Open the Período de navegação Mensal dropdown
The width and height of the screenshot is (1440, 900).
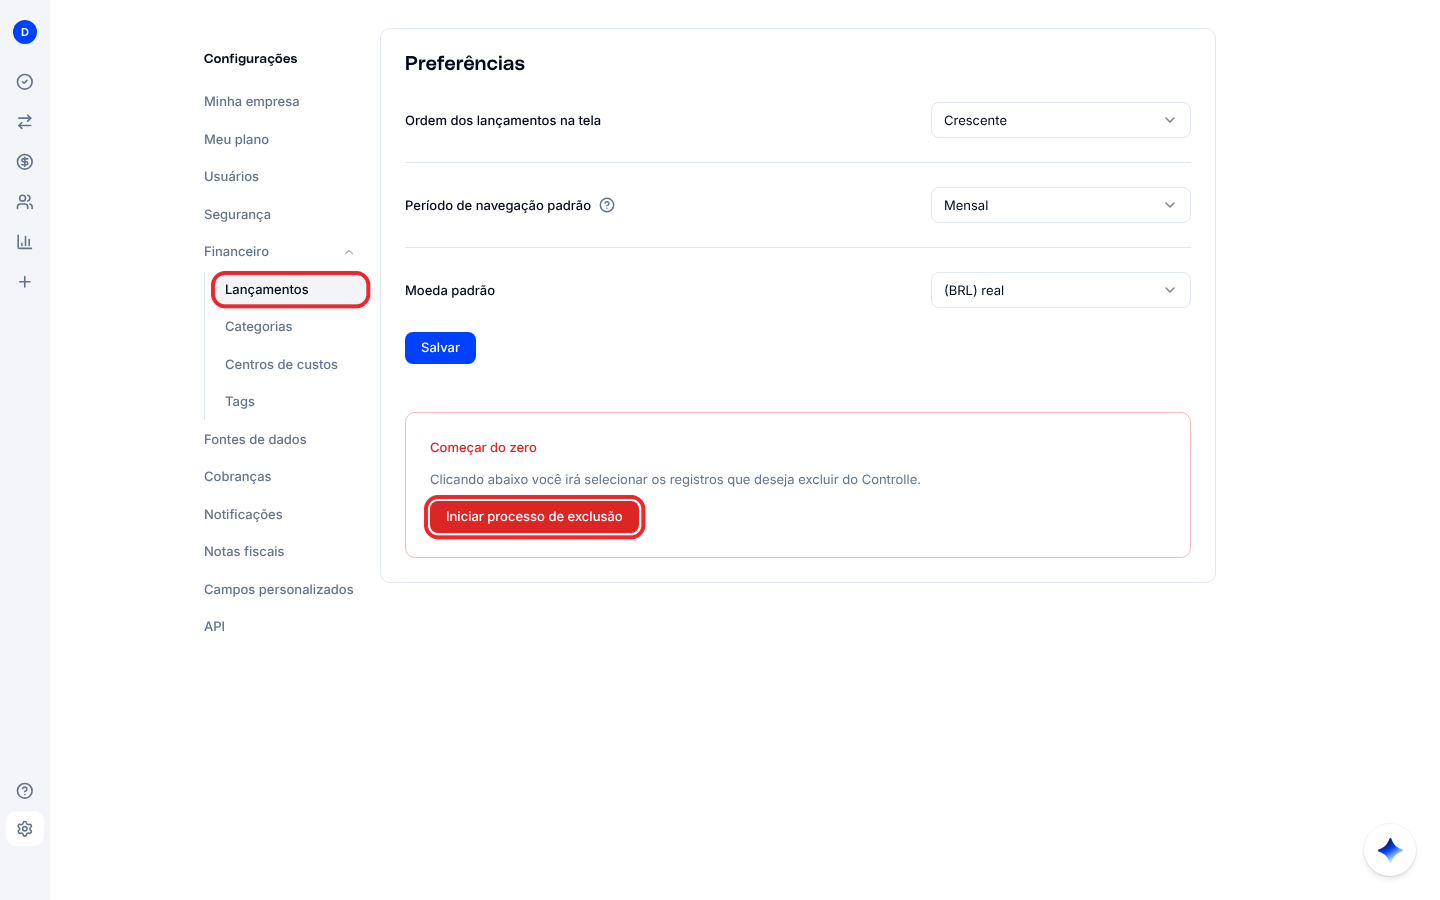[1060, 205]
